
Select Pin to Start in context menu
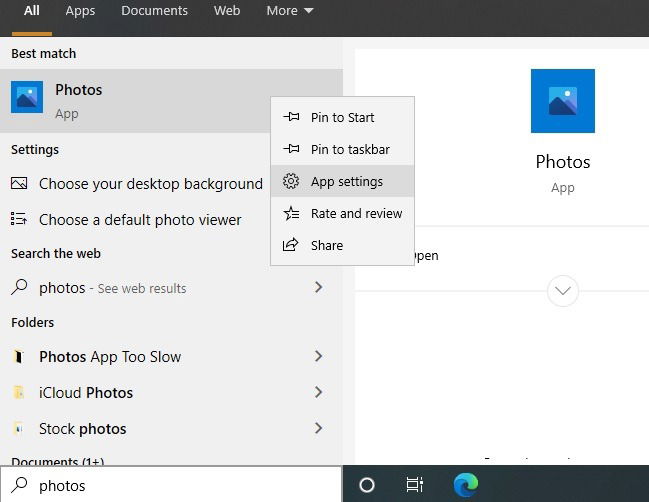[x=342, y=118]
